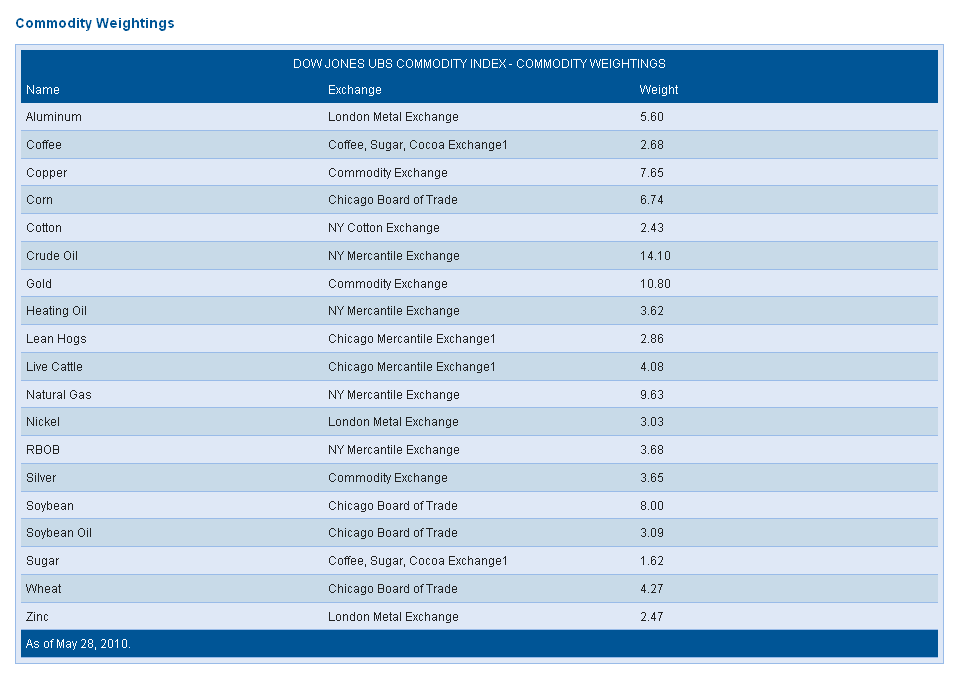Click the Zinc name cell
Viewport: 959px width, 693px height.
pos(37,617)
